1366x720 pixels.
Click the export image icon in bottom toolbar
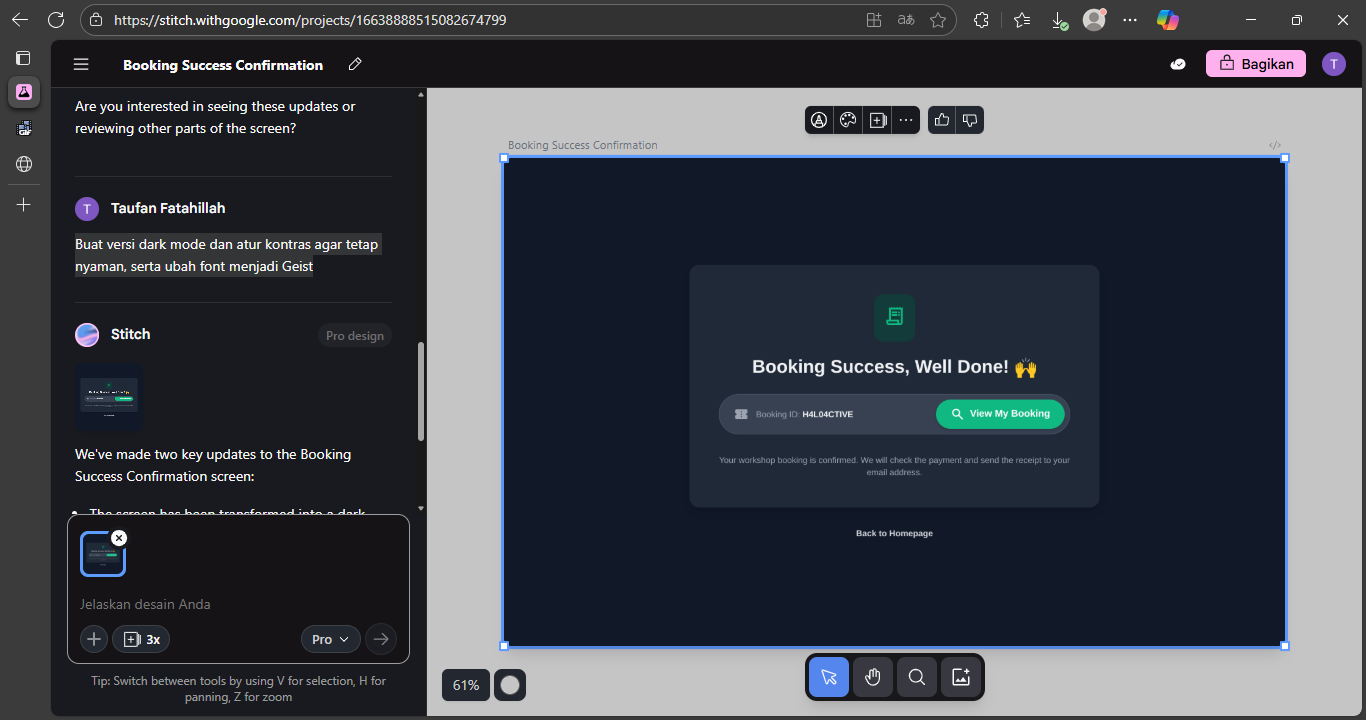point(960,677)
